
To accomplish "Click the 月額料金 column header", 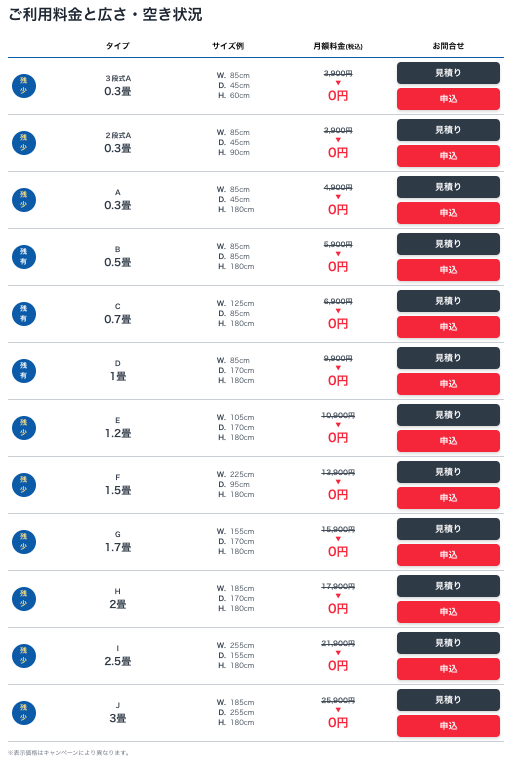I will tap(338, 46).
